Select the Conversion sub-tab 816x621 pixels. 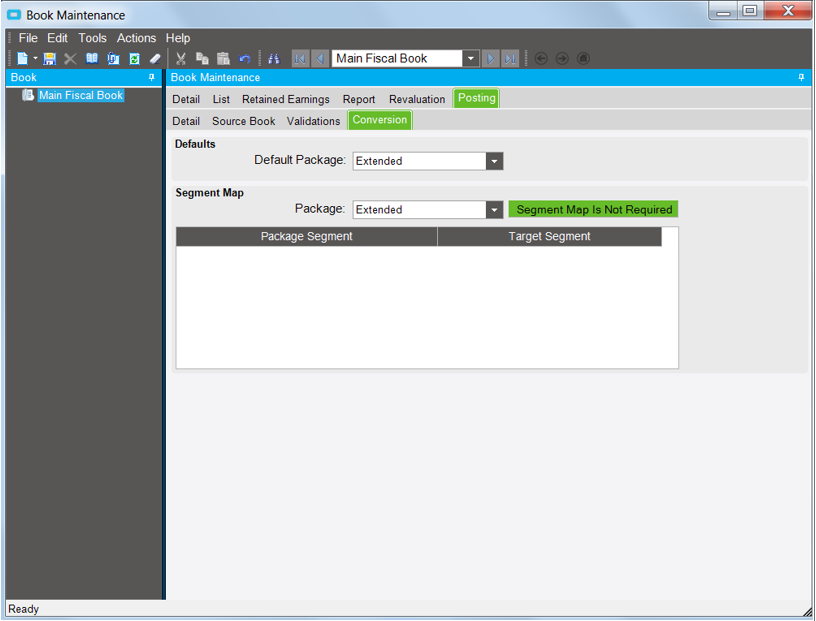(380, 120)
